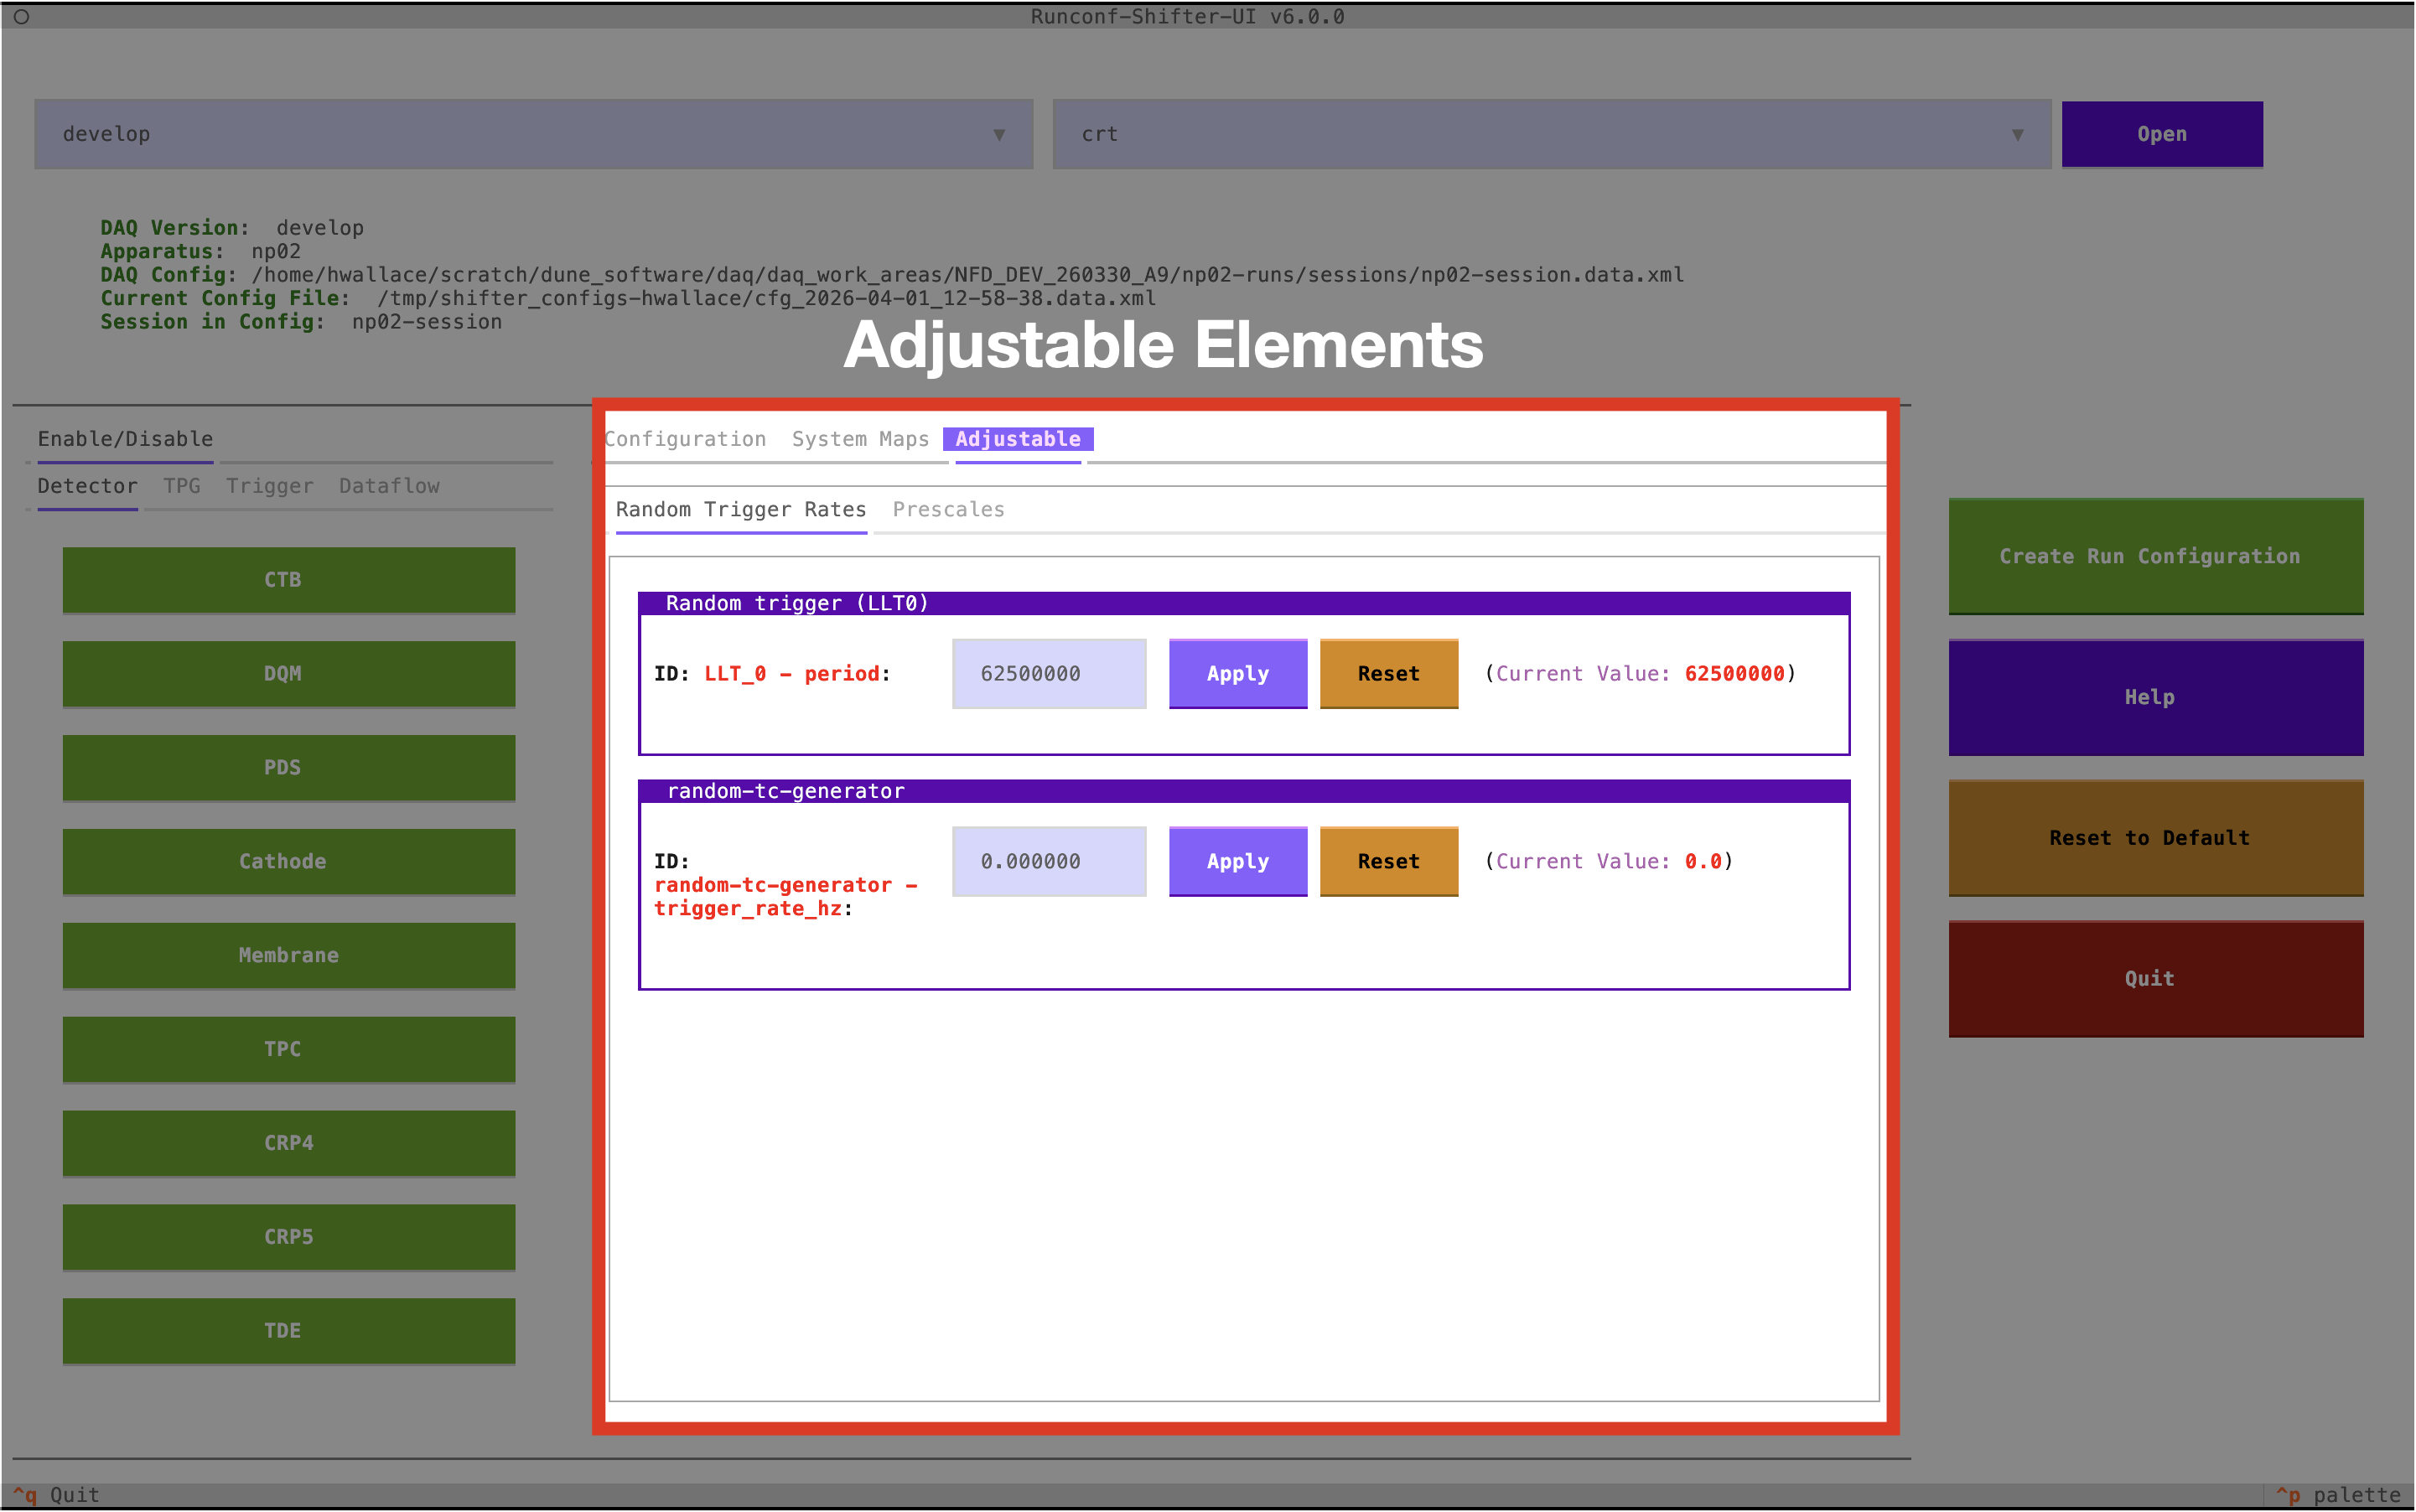Switch to the Prescales tab
Screen dimensions: 2416x1512
pyautogui.click(x=948, y=510)
